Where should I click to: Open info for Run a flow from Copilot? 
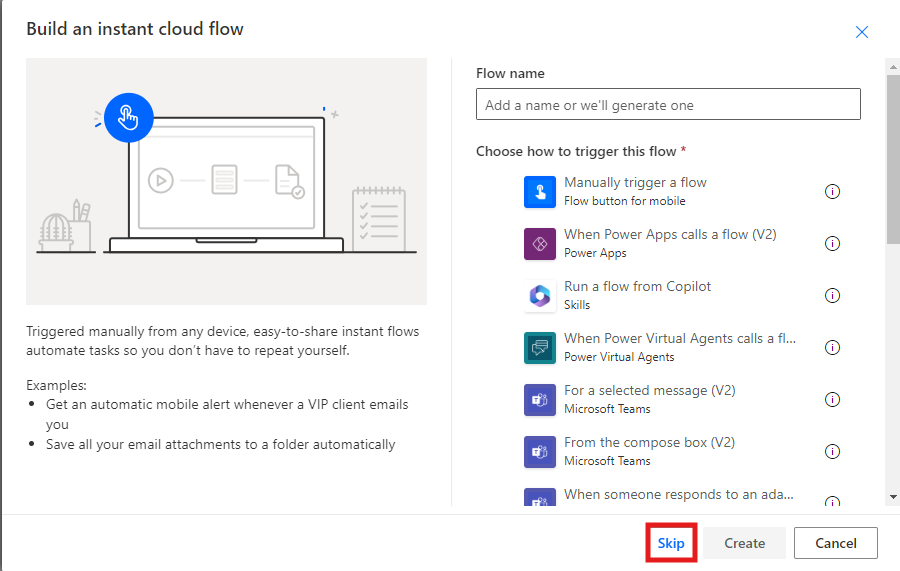(832, 296)
